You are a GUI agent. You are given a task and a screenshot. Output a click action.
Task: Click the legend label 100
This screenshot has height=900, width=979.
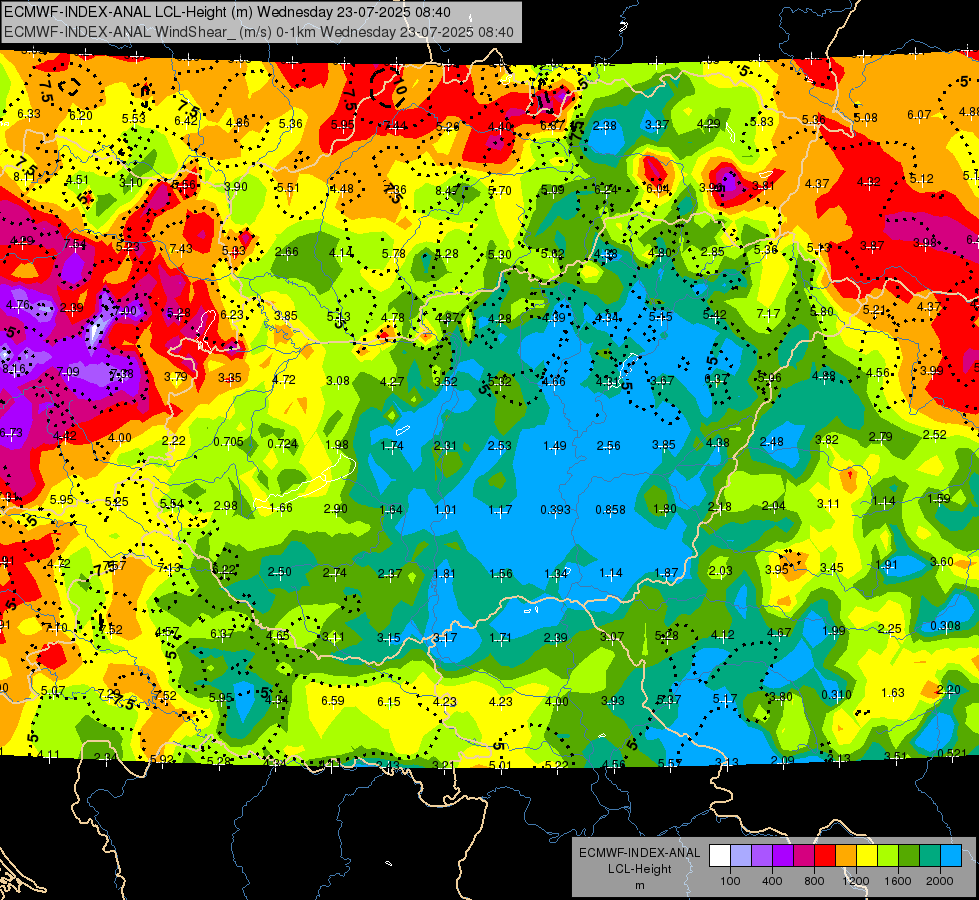pos(730,881)
